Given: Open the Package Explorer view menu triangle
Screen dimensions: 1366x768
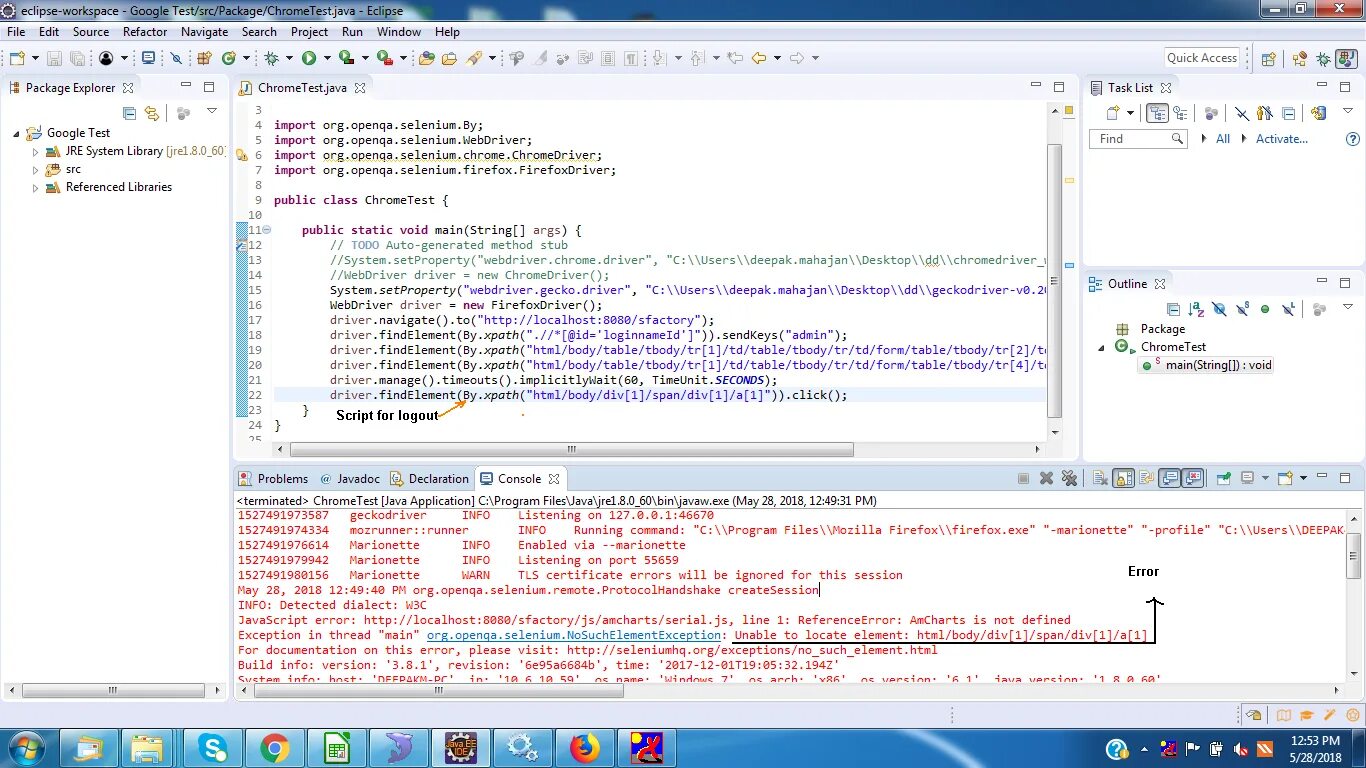Looking at the screenshot, I should (212, 111).
